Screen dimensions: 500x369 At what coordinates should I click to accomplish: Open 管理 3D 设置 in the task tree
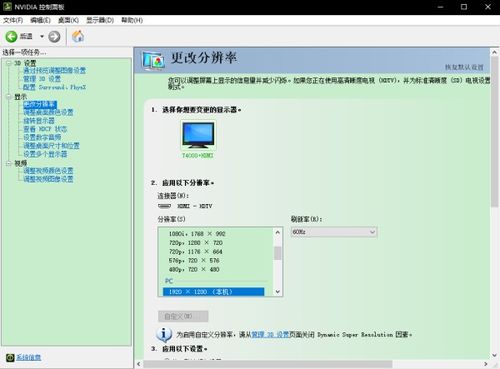(42, 79)
